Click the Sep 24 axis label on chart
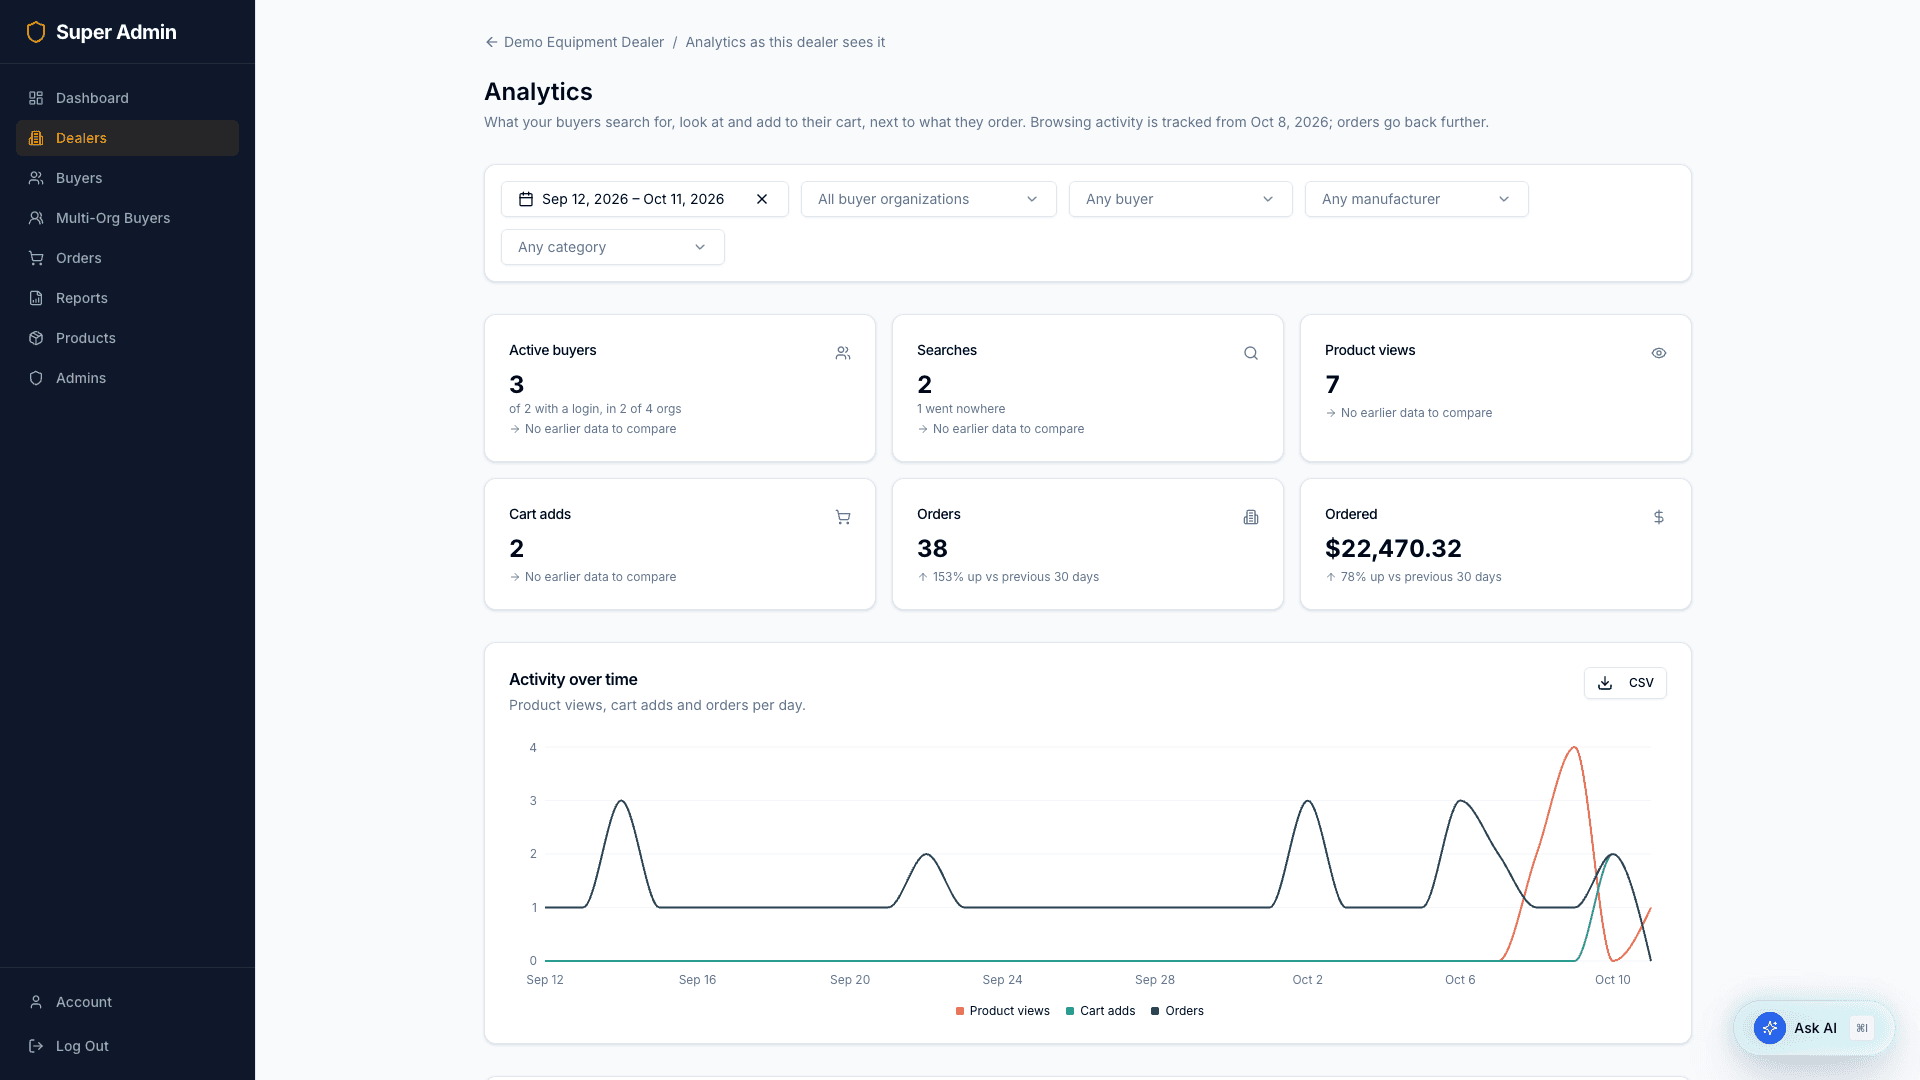1920x1080 pixels. point(1002,980)
